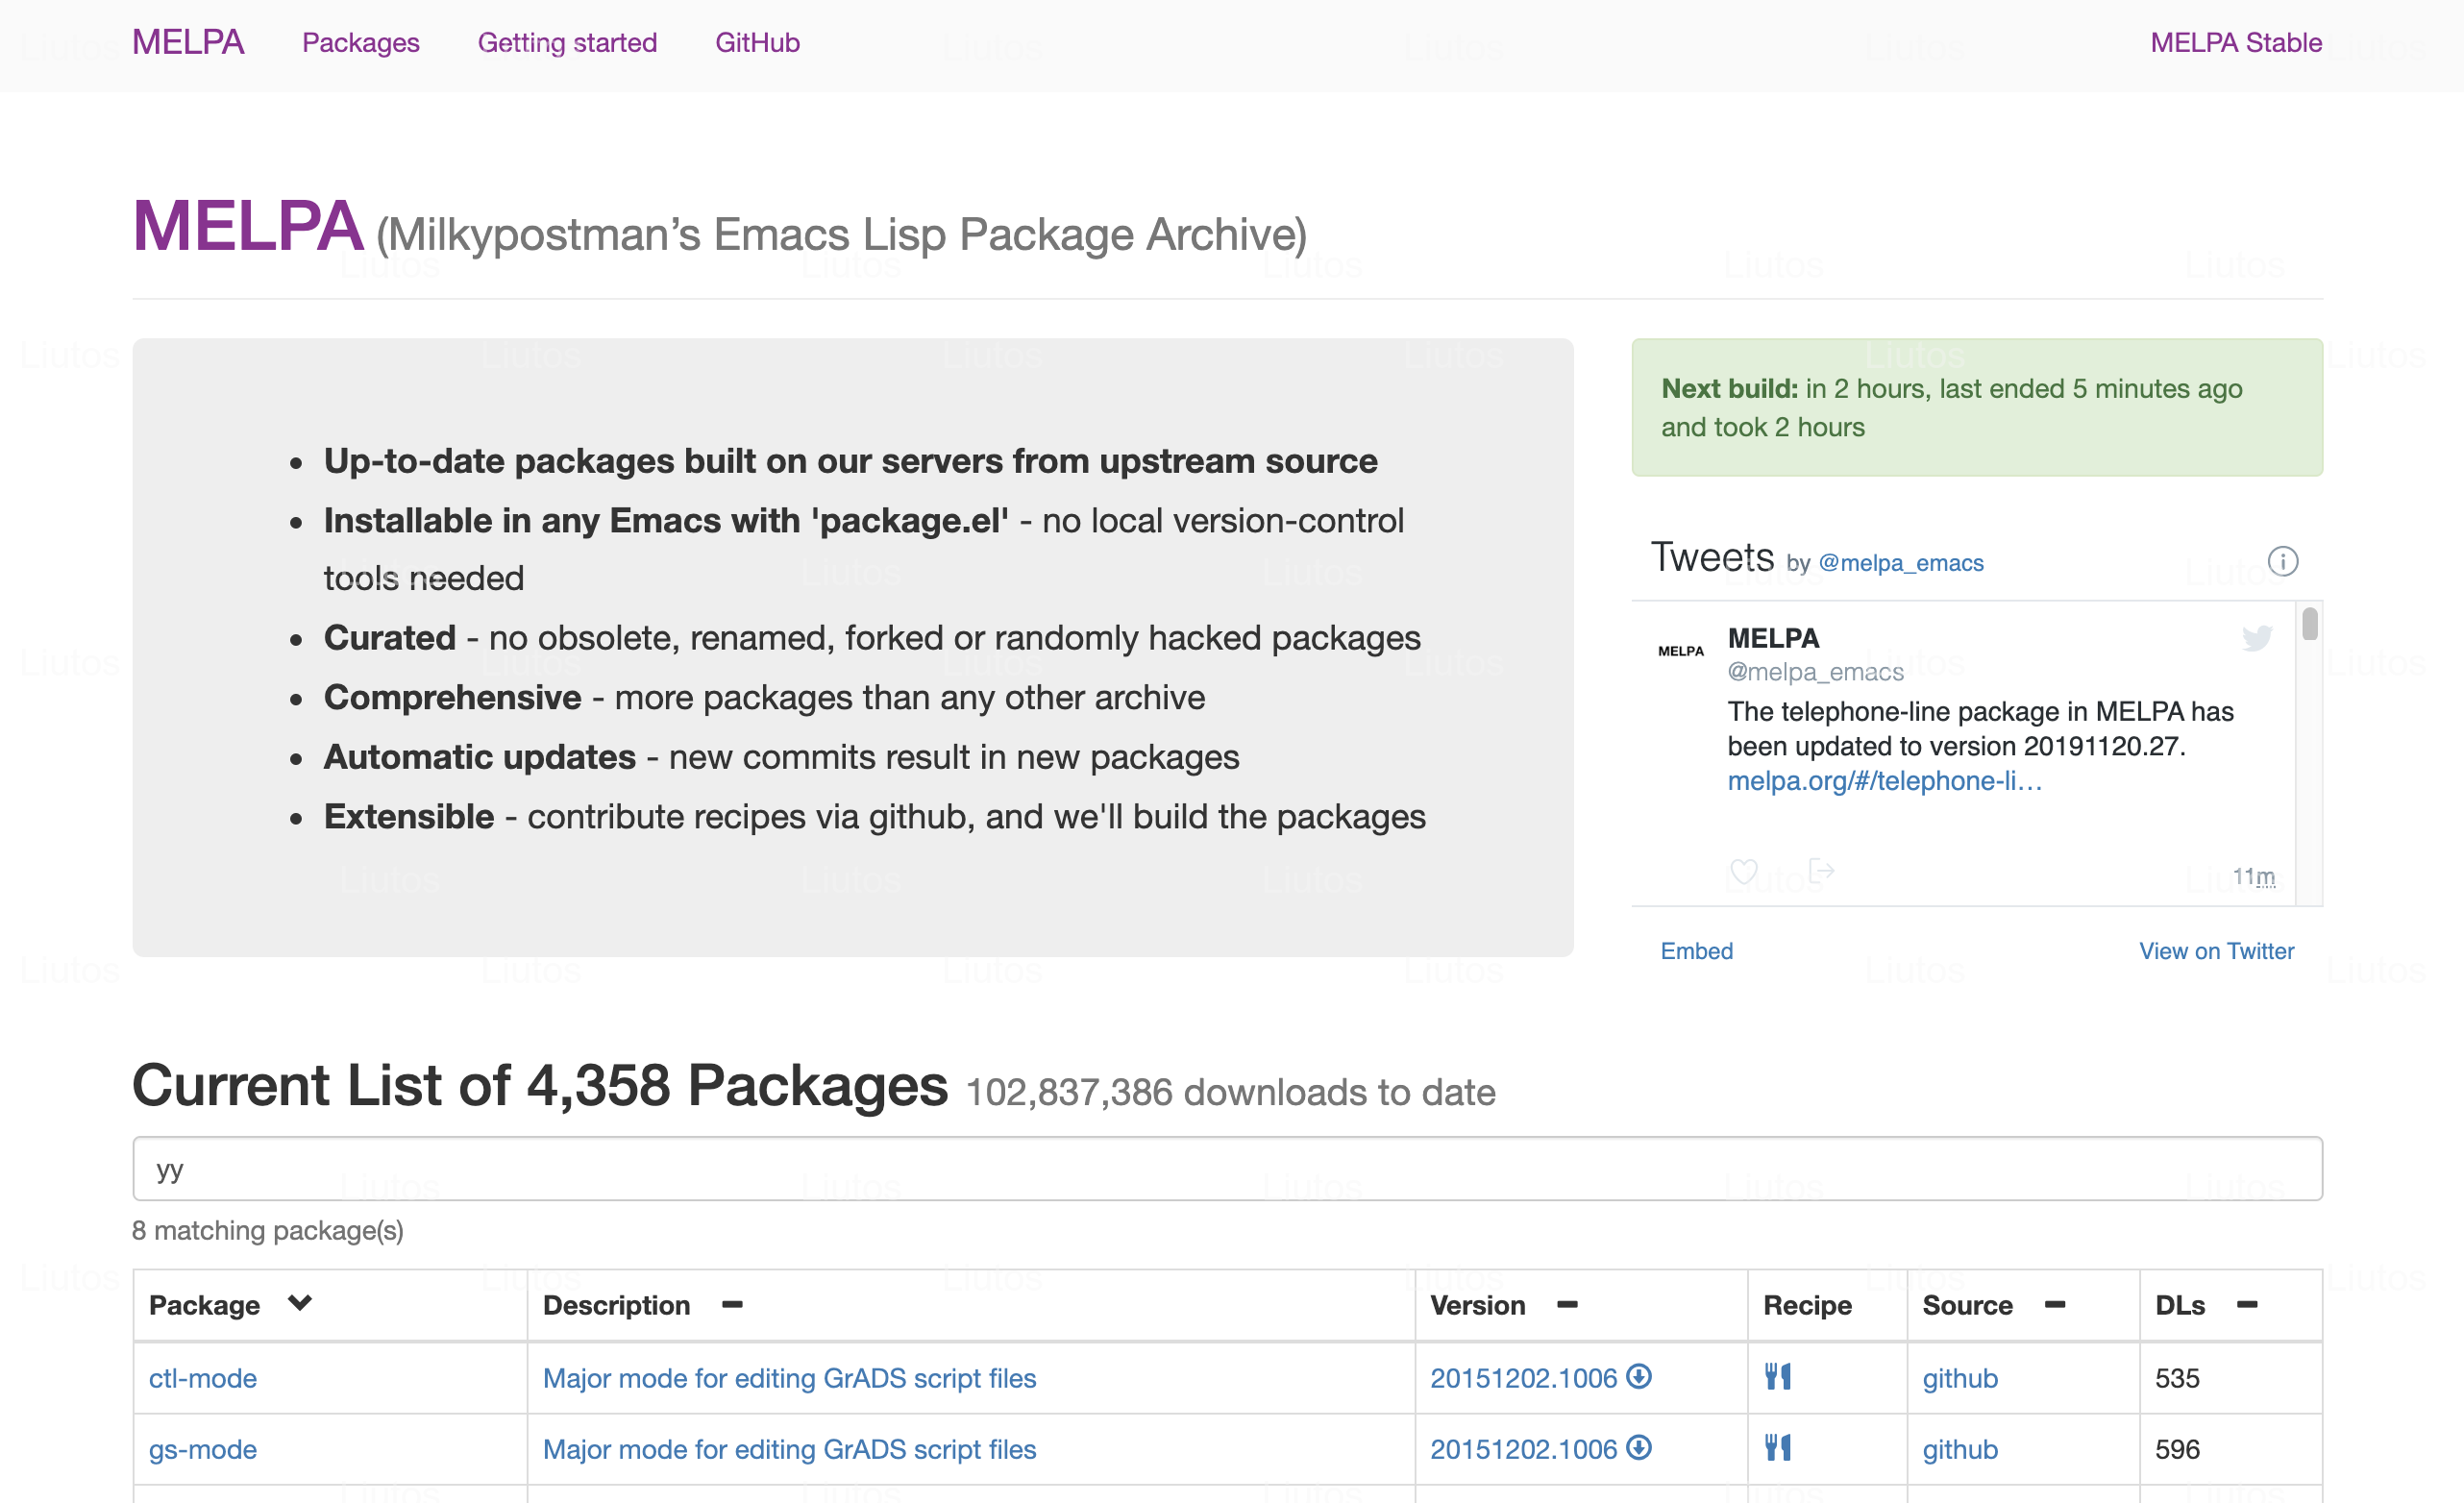
Task: Open the Getting started nav link
Action: click(x=567, y=43)
